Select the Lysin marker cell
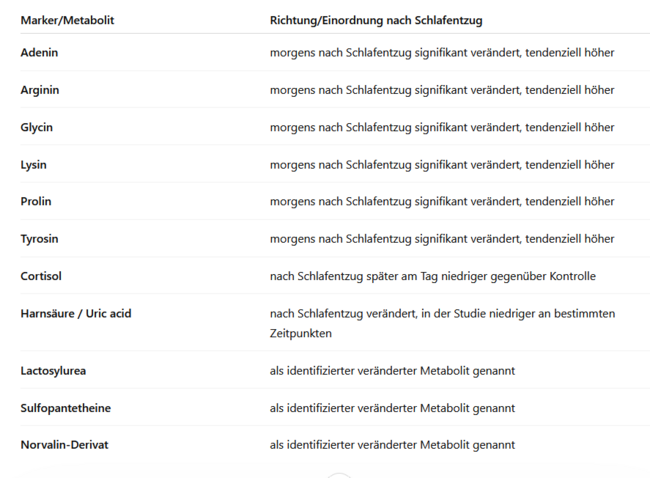Image resolution: width=650 pixels, height=478 pixels. (34, 165)
